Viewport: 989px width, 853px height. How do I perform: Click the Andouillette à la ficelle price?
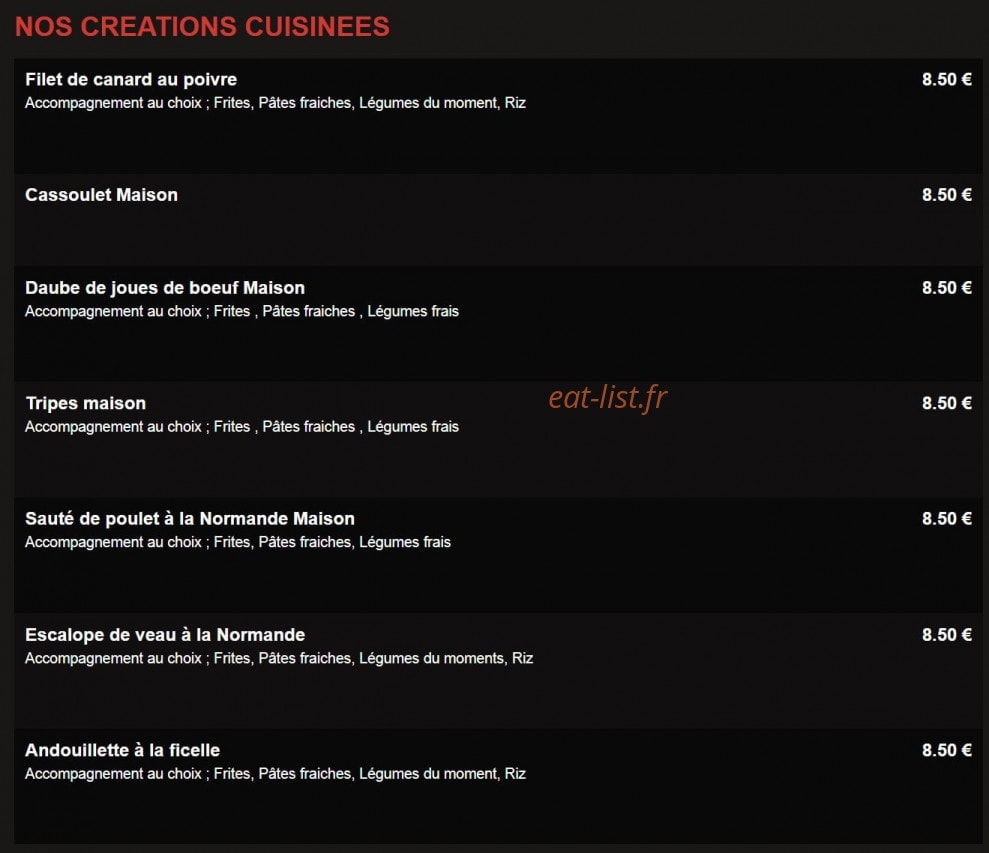click(947, 750)
